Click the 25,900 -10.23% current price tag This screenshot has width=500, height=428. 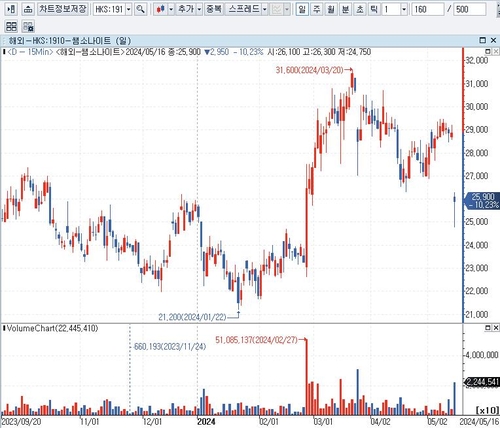(x=483, y=201)
